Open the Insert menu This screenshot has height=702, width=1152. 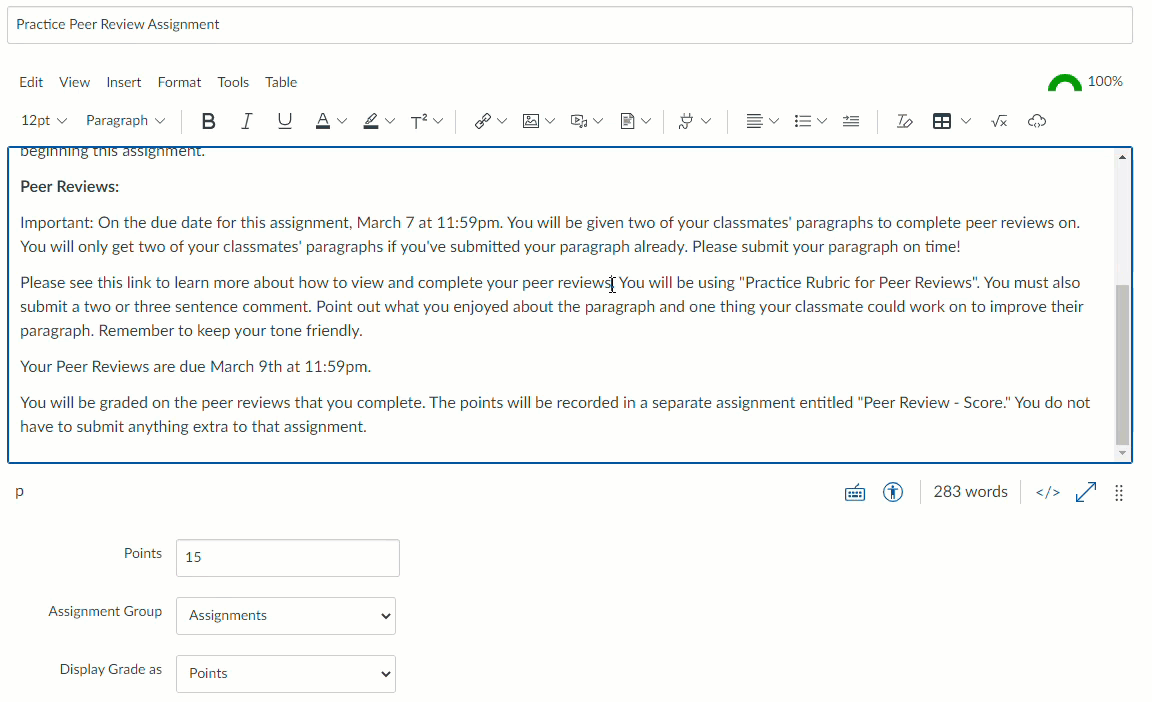click(x=123, y=82)
